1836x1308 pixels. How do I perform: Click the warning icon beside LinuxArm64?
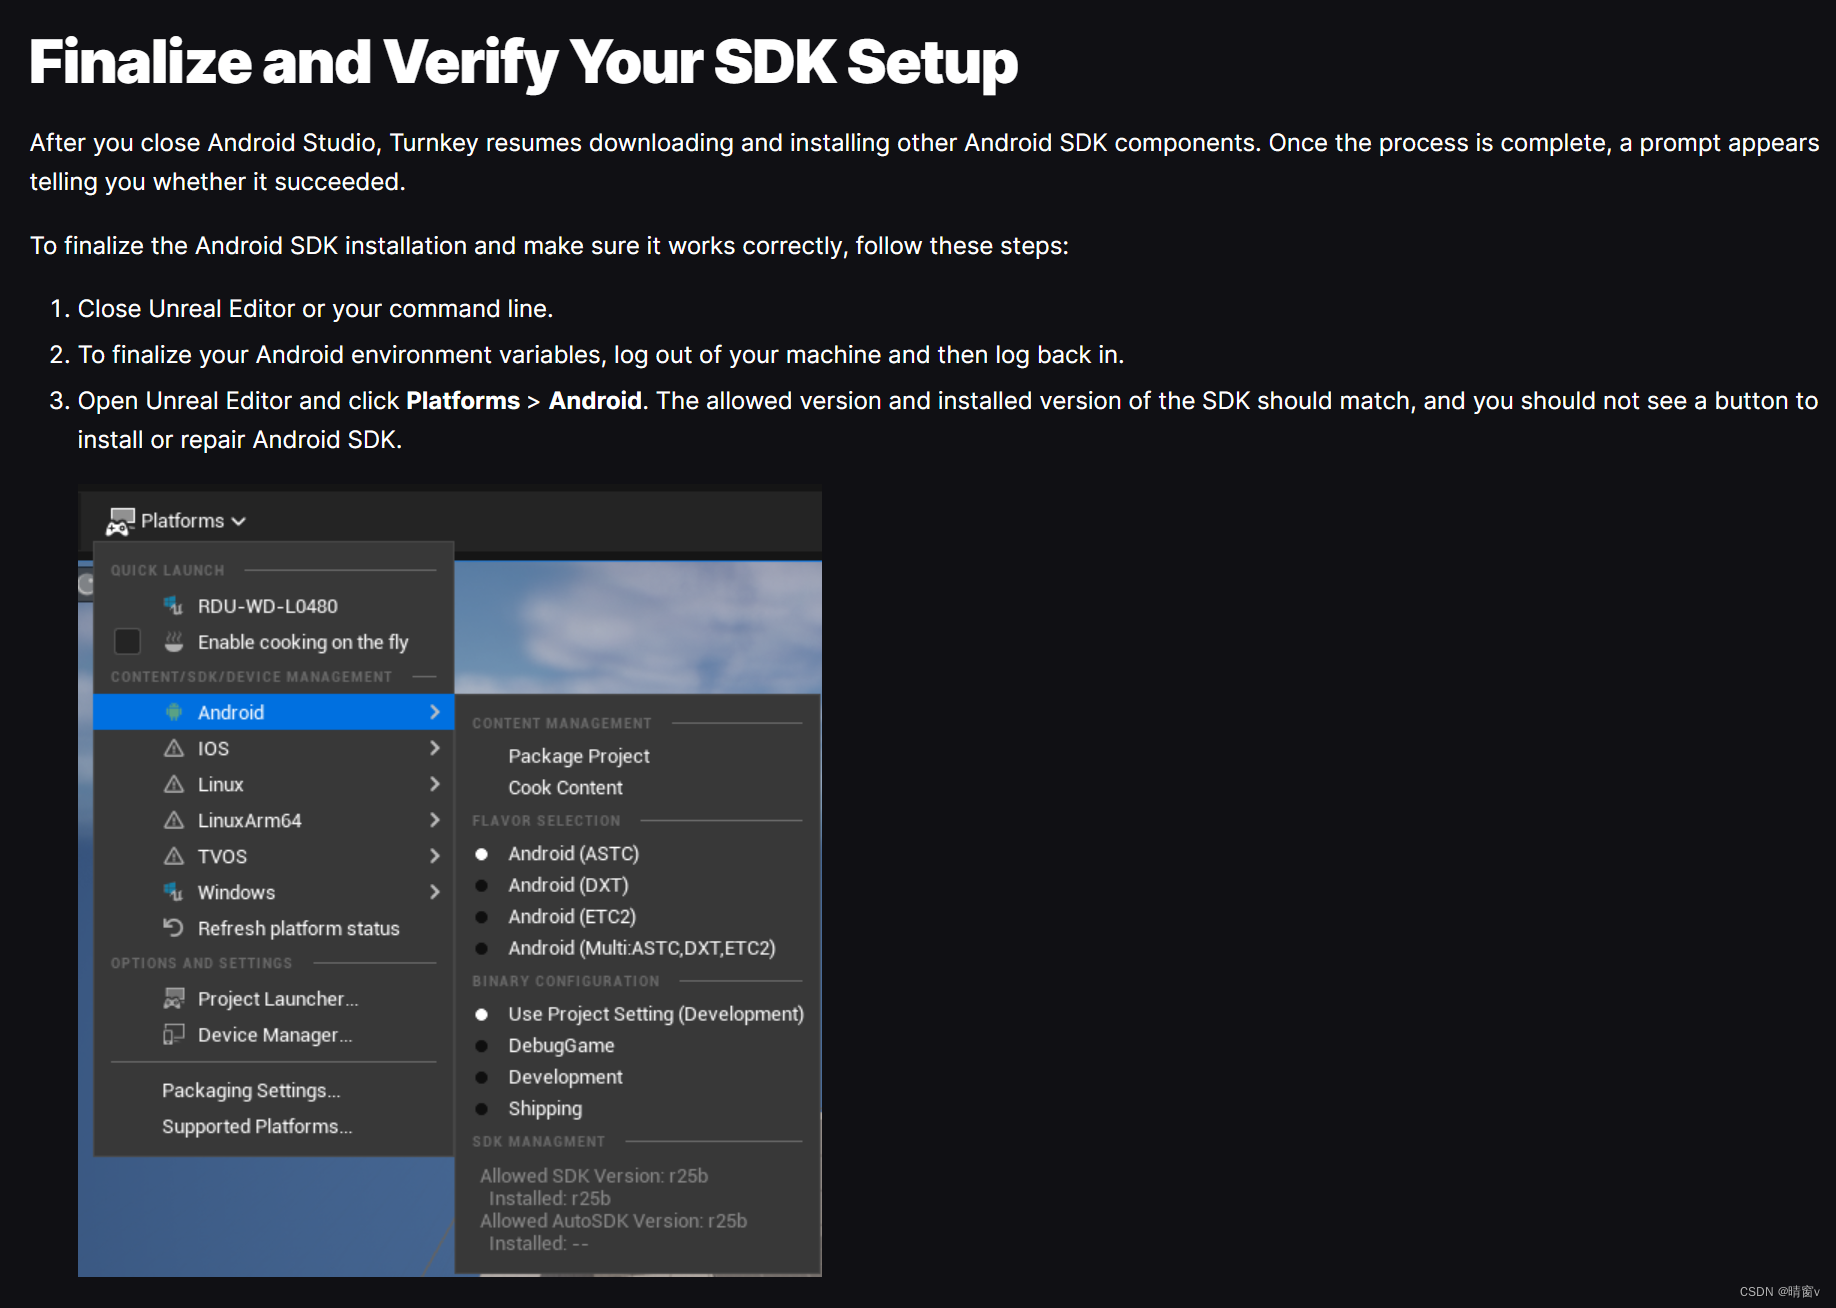click(174, 820)
